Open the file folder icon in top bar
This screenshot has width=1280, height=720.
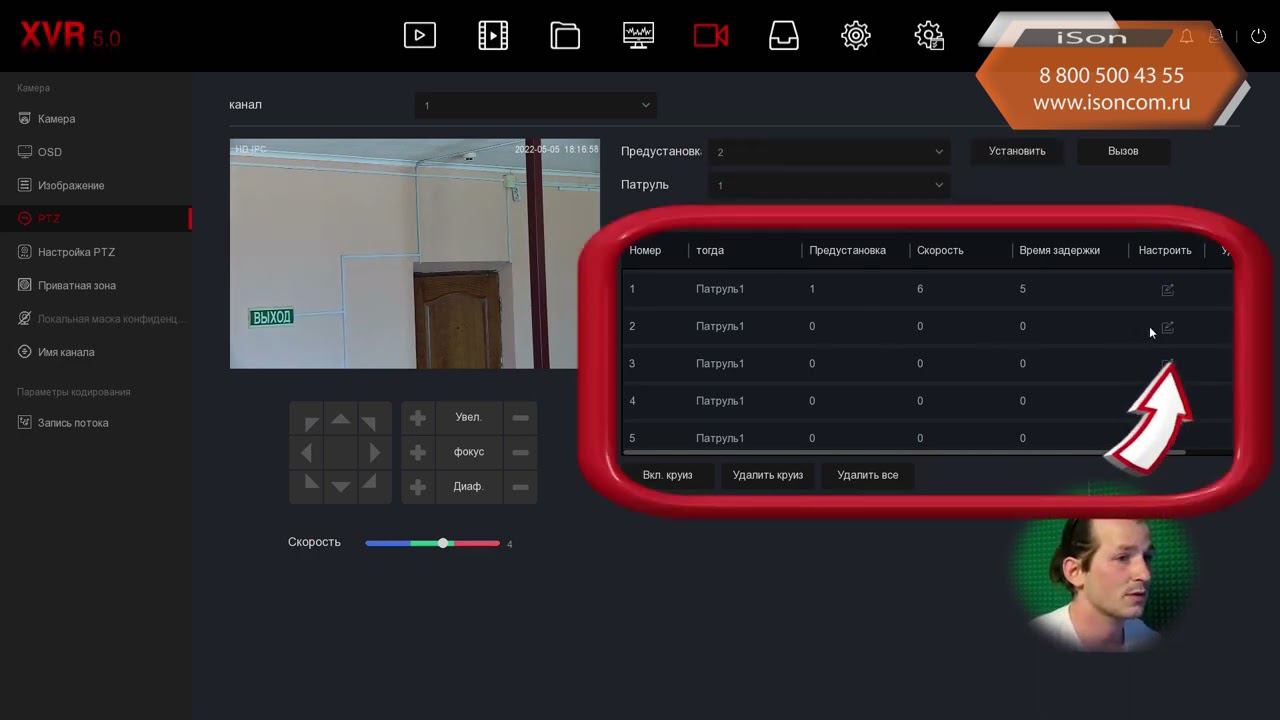click(565, 36)
